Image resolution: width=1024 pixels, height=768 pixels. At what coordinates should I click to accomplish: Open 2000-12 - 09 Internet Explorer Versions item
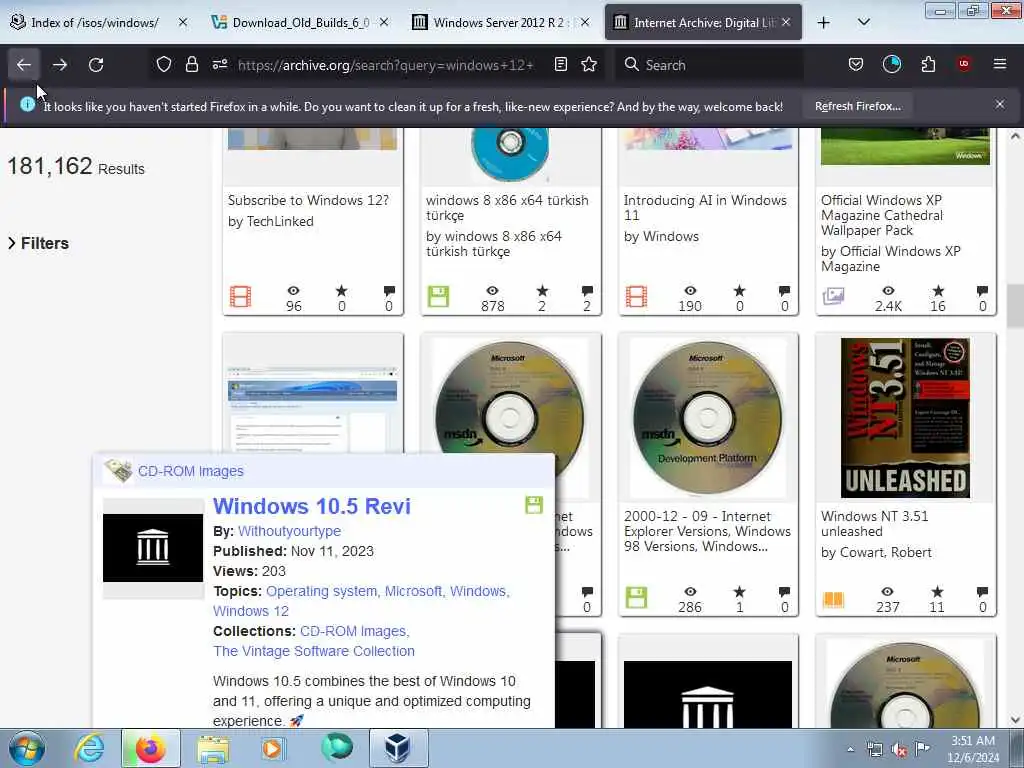(x=707, y=531)
